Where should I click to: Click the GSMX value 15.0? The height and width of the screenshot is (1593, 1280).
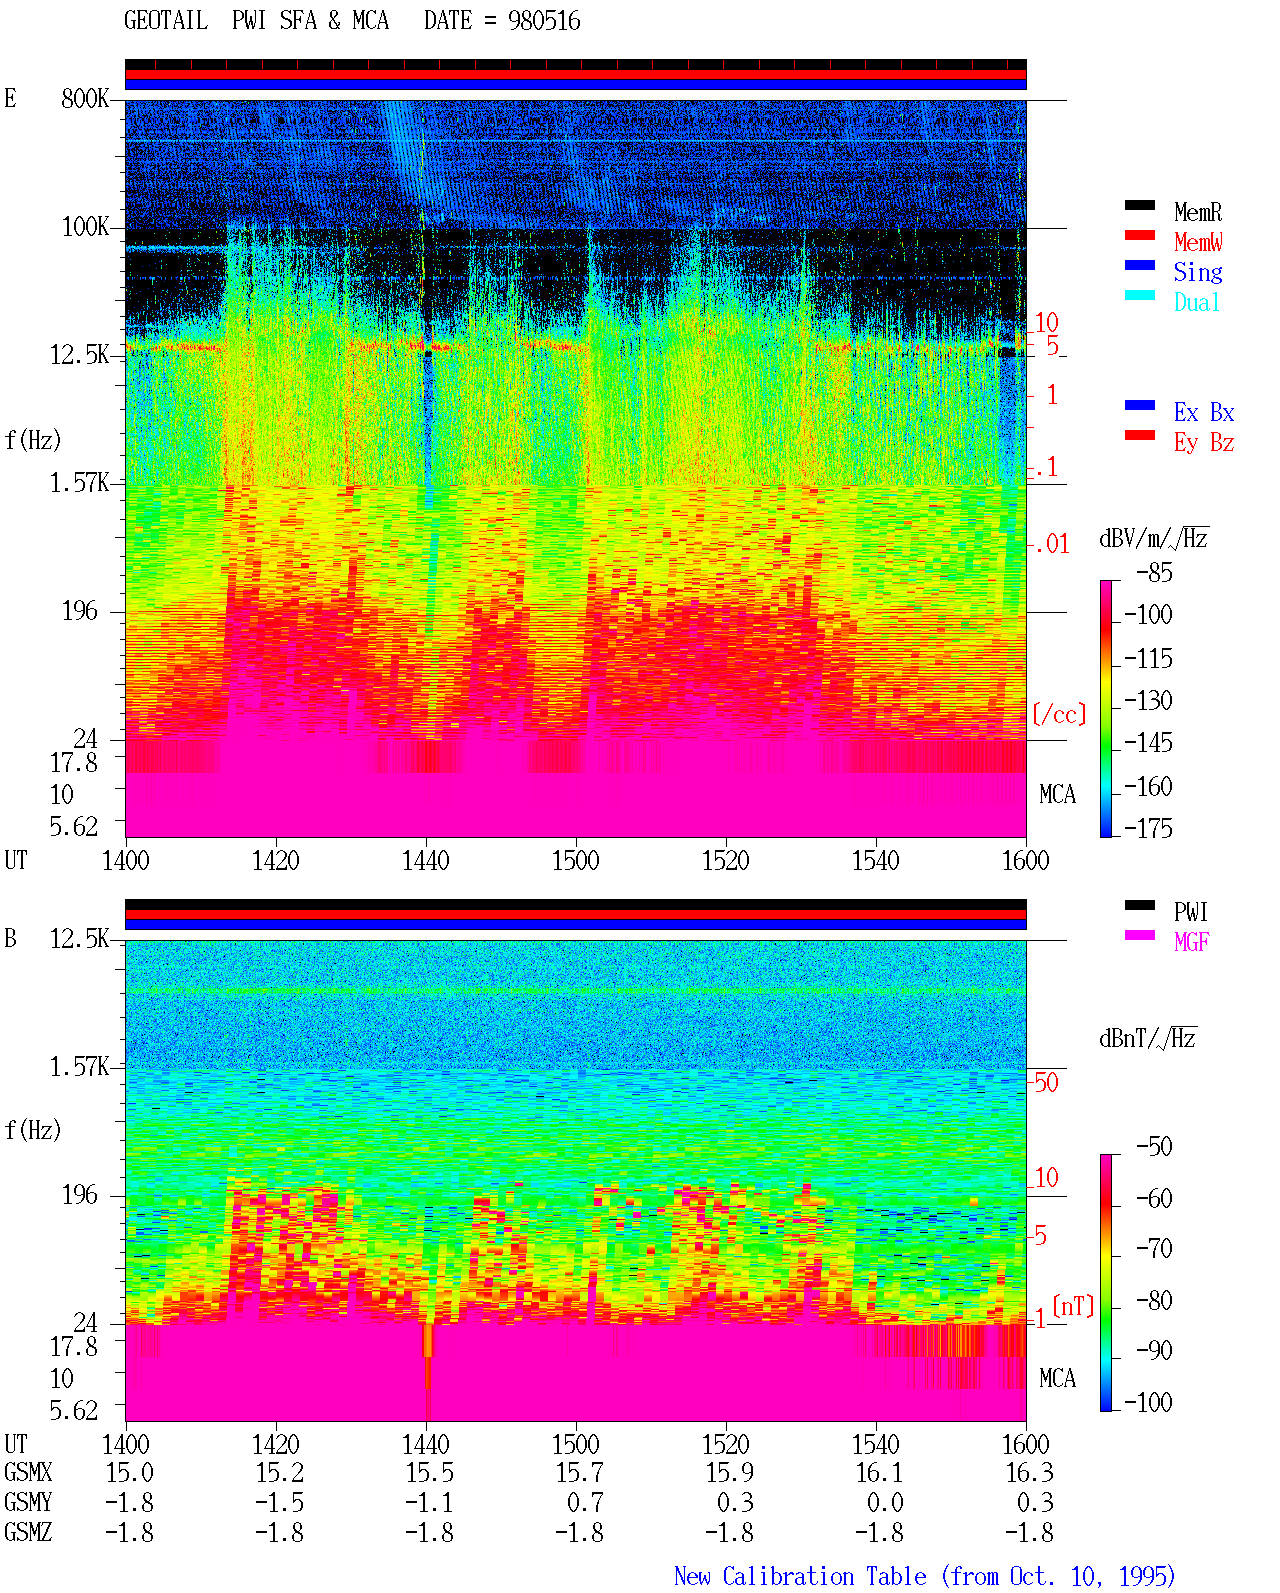coord(130,1473)
